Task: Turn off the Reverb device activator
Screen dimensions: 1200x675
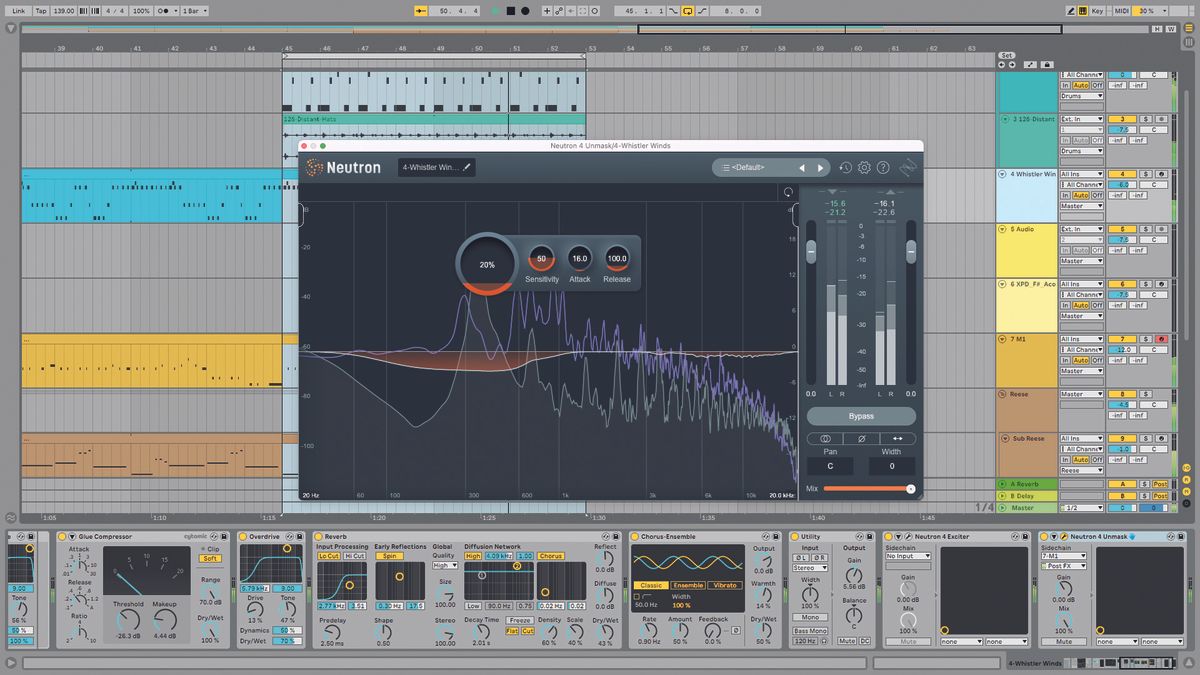Action: (x=318, y=536)
